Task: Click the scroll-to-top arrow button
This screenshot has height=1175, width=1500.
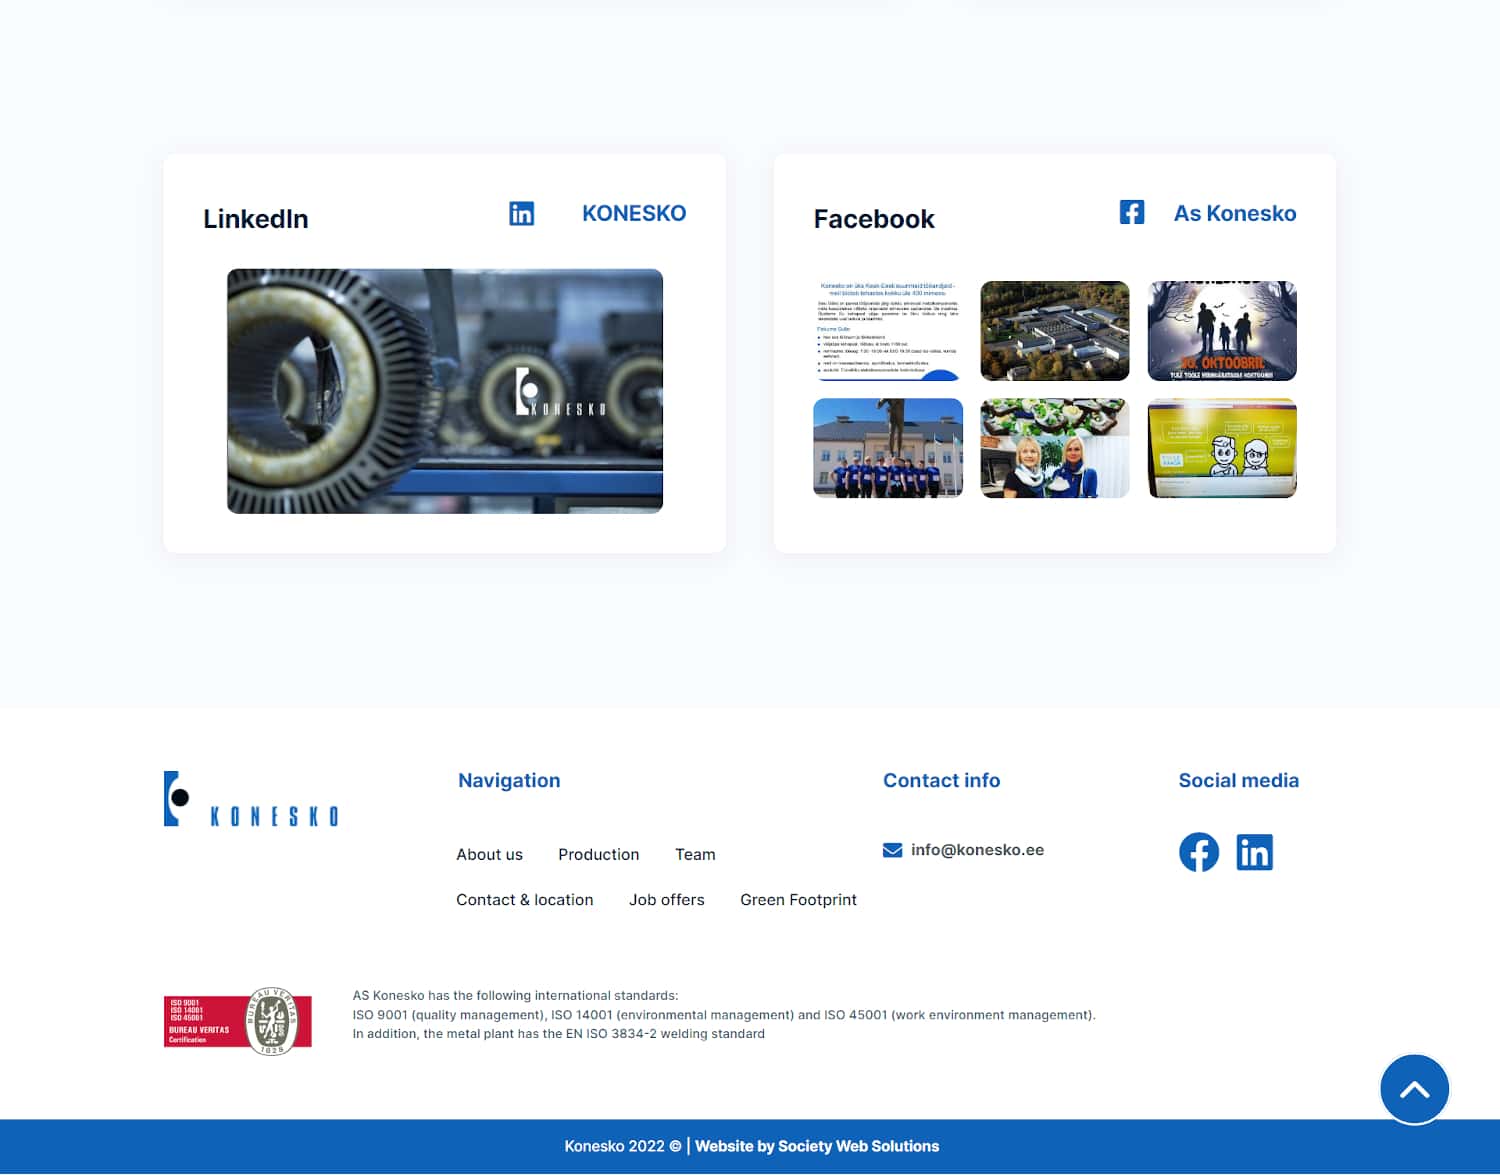Action: (x=1414, y=1089)
